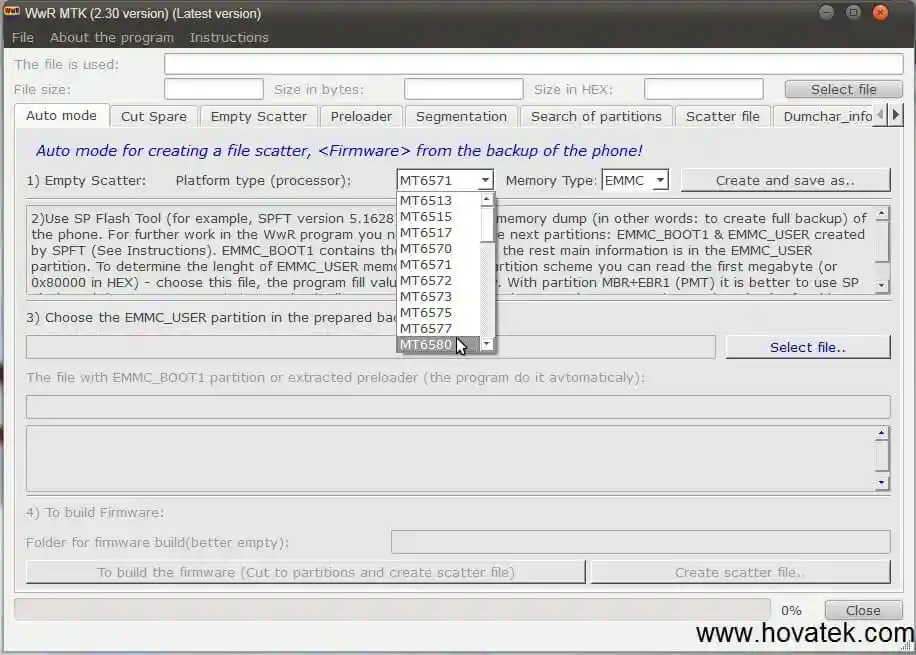Switch to the Cut Spare tab
Viewport: 916px width, 655px height.
coord(154,116)
